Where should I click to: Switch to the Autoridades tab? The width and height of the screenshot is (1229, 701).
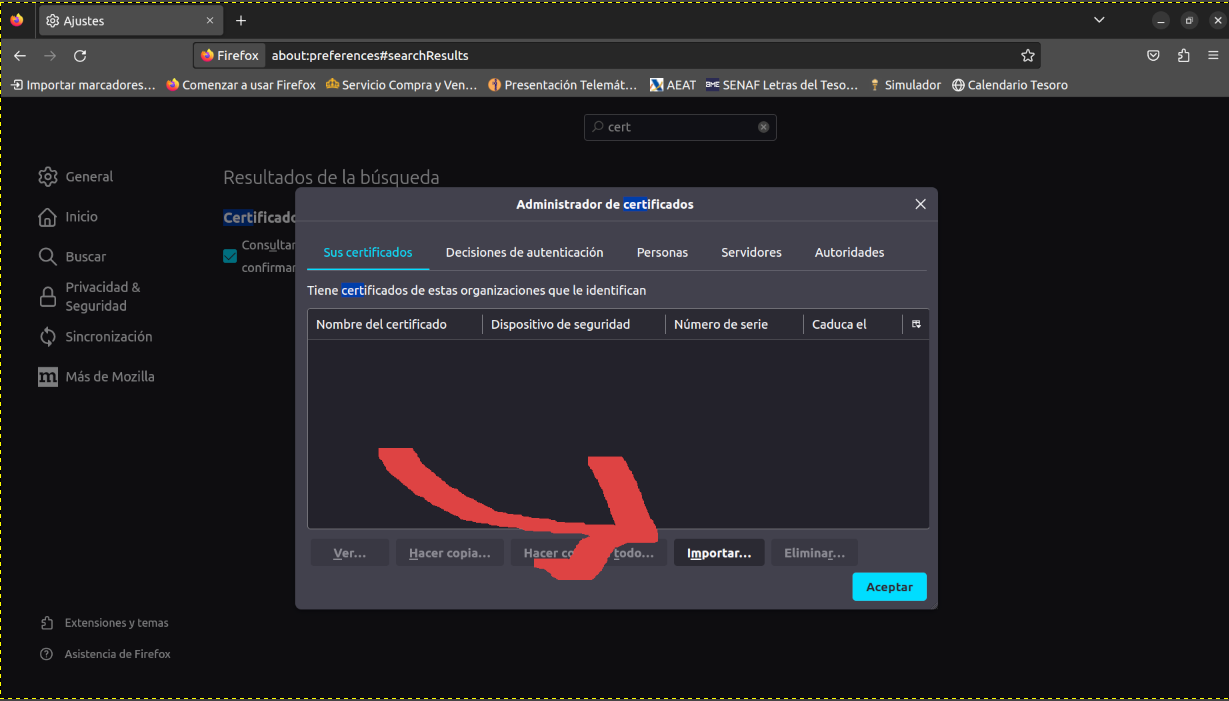tap(849, 253)
